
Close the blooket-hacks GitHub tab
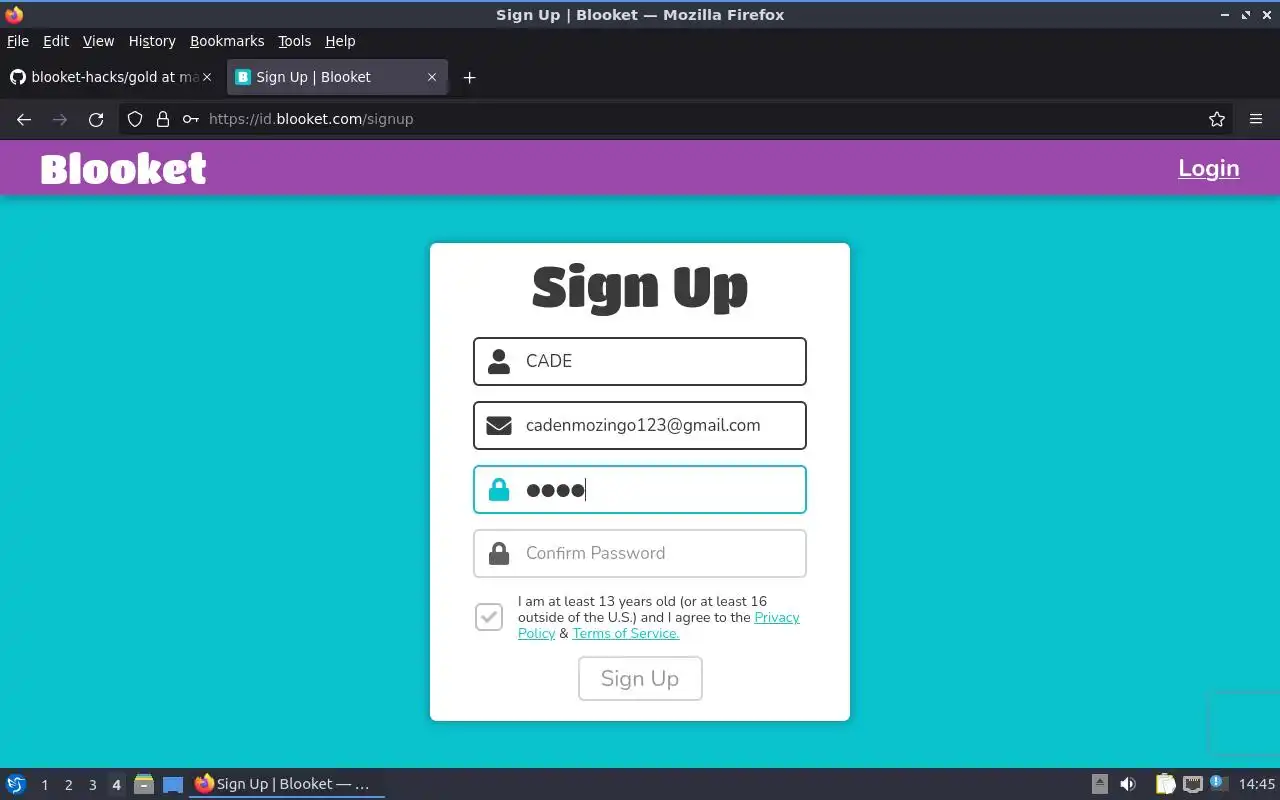coord(207,77)
